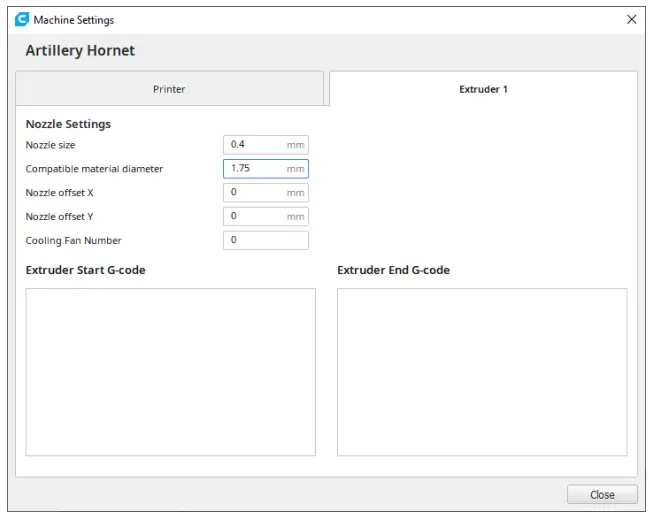The width and height of the screenshot is (649, 519).
Task: Focus the Nozzle offset X field
Action: click(266, 192)
